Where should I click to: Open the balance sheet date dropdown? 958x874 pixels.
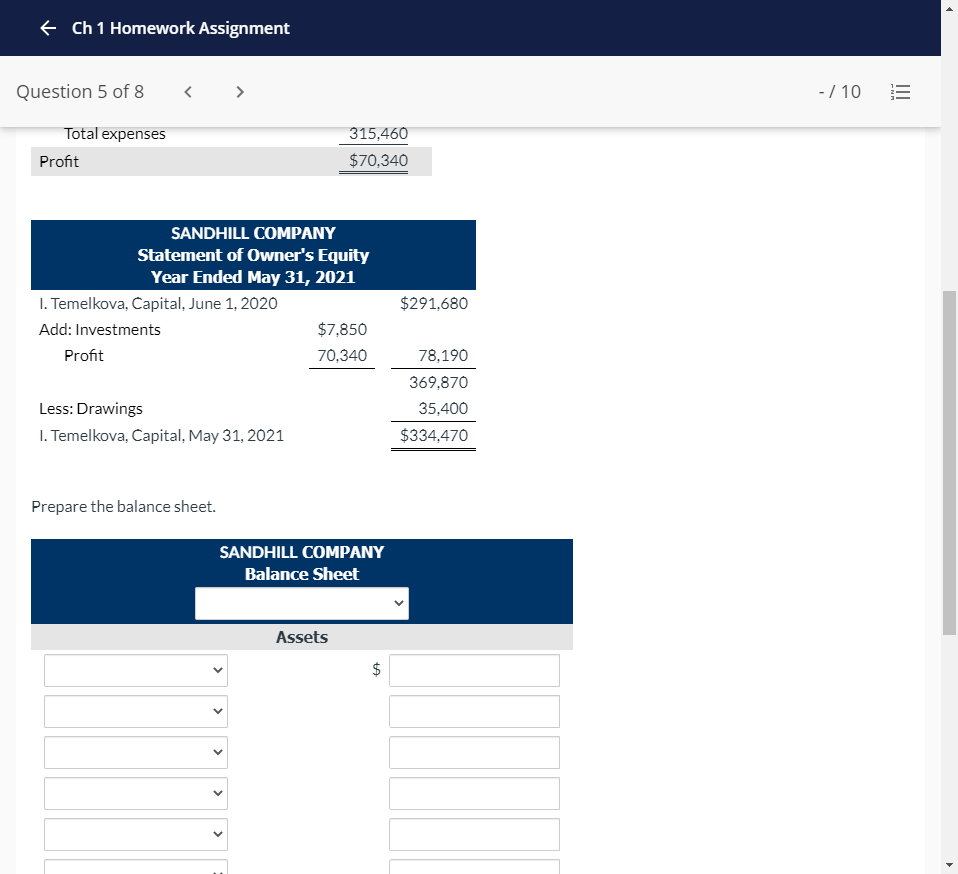click(302, 603)
